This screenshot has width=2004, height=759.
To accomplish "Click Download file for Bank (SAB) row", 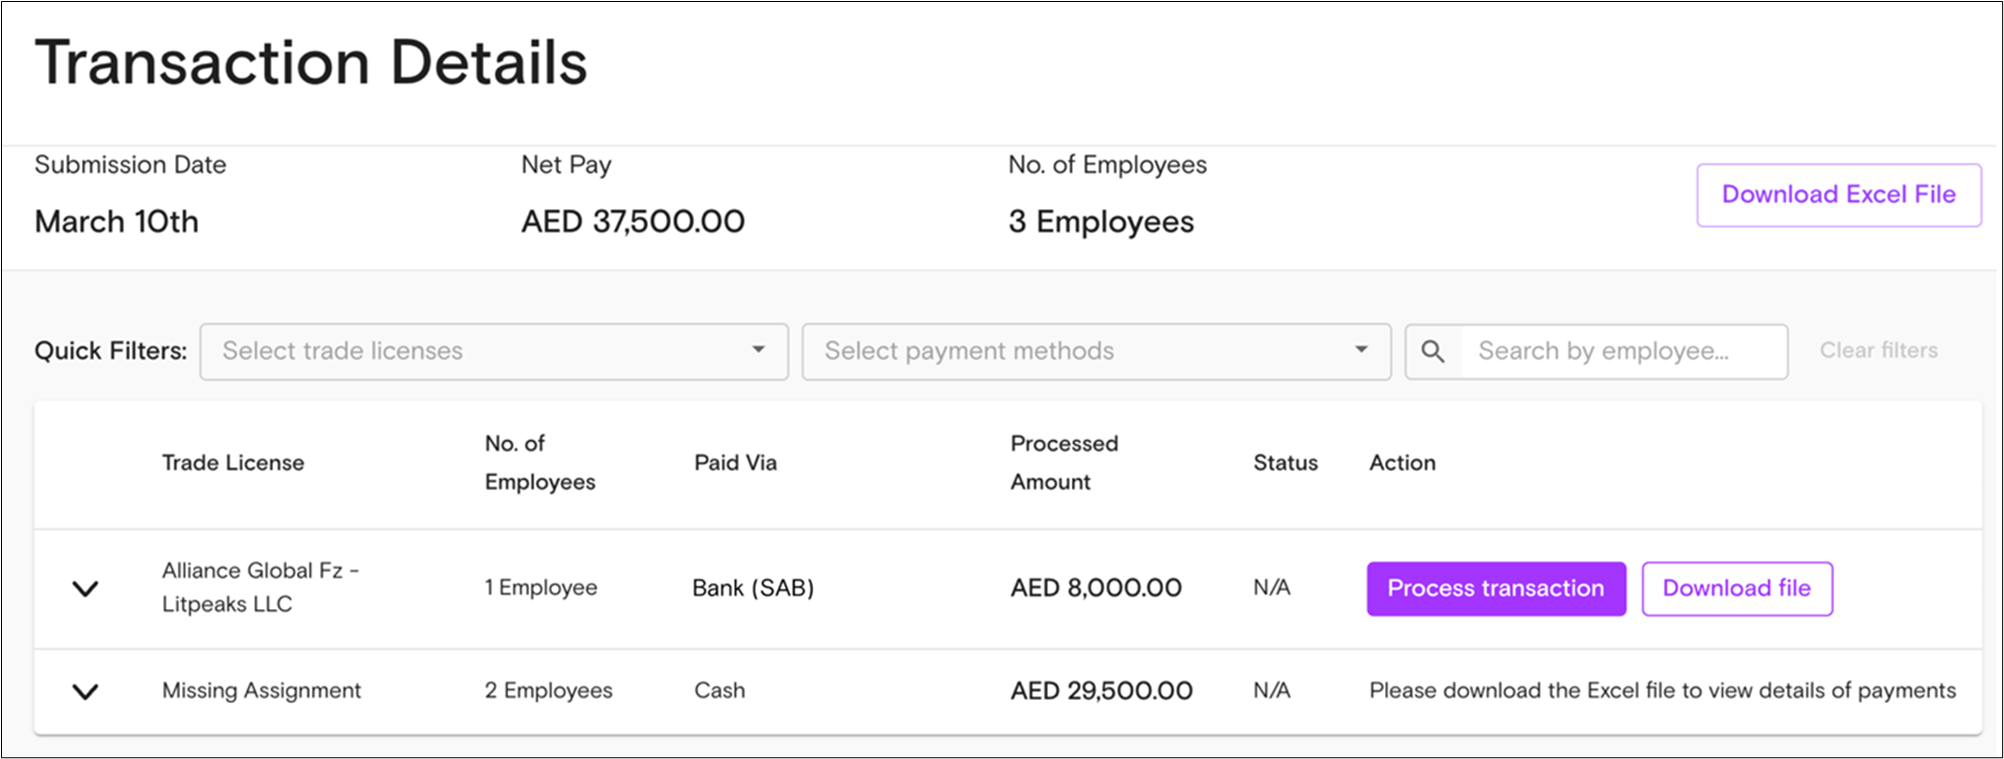I will pos(1737,588).
